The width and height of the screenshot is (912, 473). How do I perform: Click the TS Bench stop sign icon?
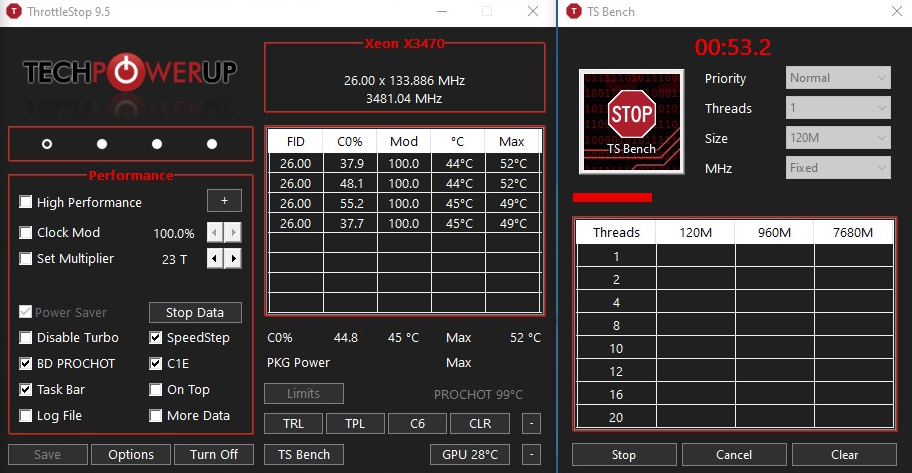click(631, 122)
